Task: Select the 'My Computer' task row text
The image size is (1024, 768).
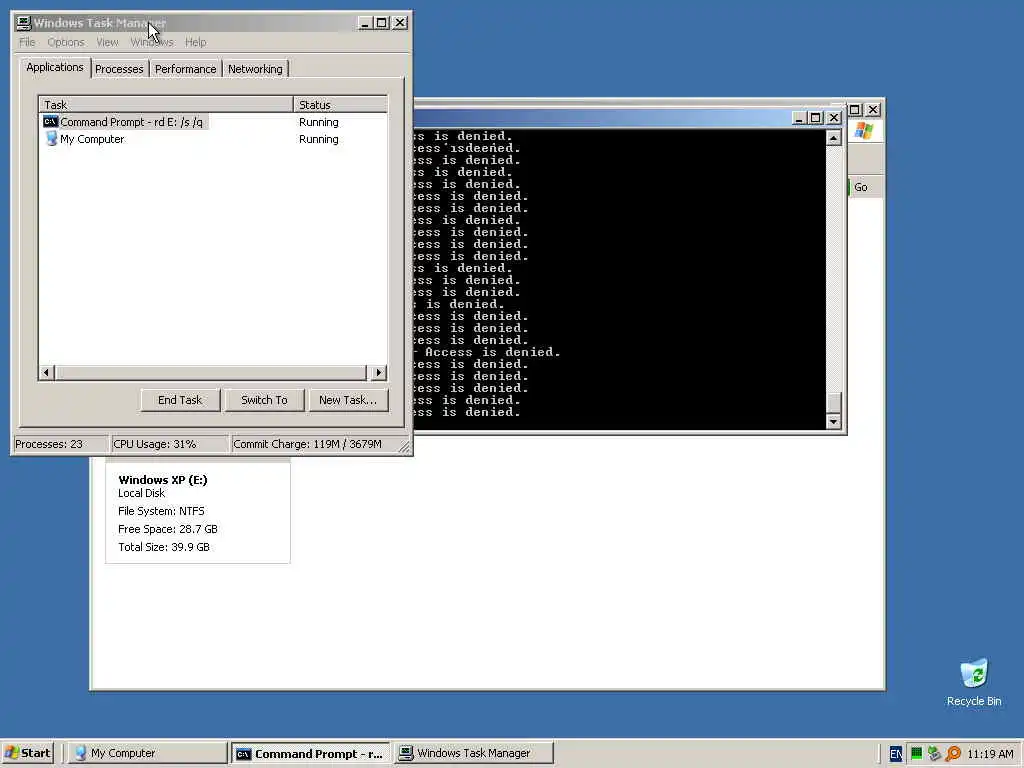Action: point(92,139)
